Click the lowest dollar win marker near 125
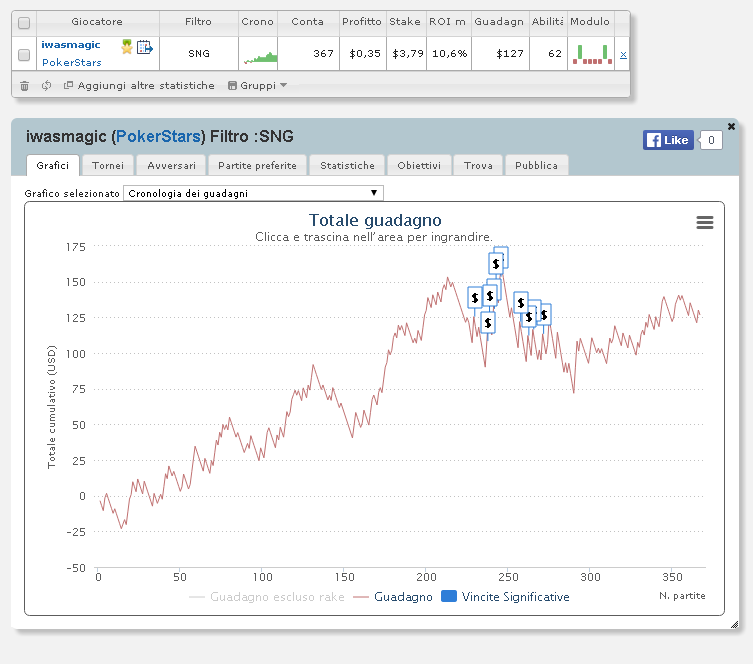Screen dimensions: 753x664 click(x=488, y=323)
